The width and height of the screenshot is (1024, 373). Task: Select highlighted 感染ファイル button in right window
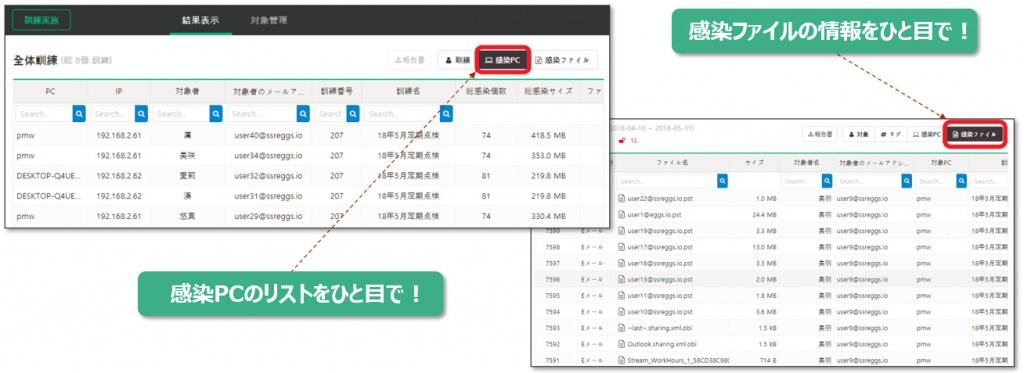point(974,134)
